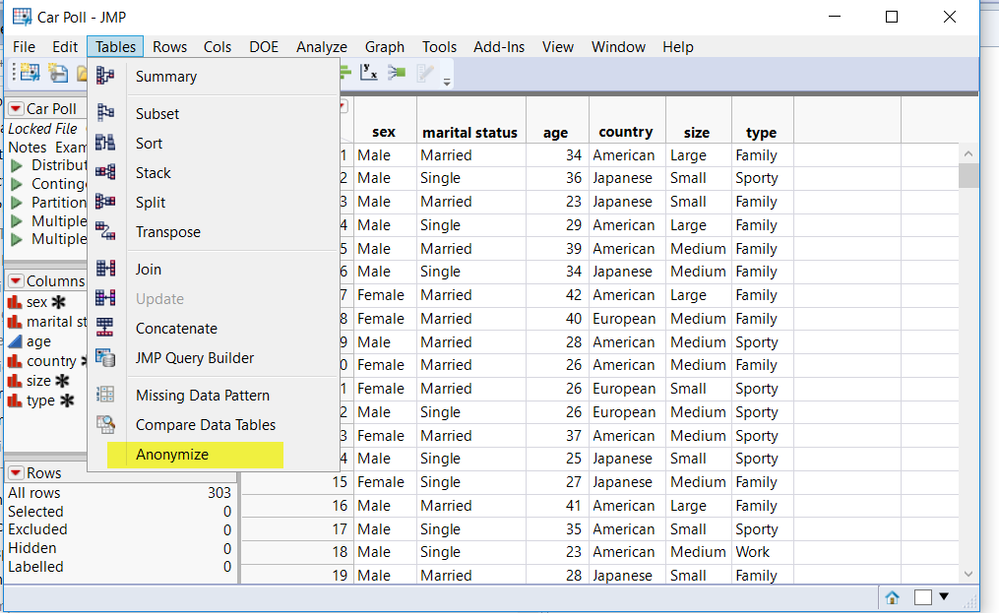
Task: Click age value 42 in row 7
Action: pos(573,295)
